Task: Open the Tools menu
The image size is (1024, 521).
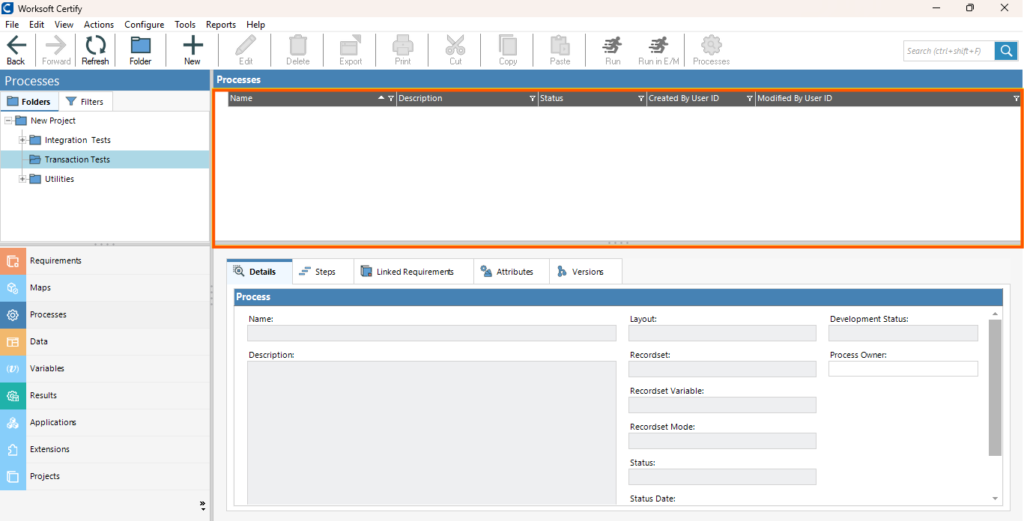Action: tap(185, 24)
